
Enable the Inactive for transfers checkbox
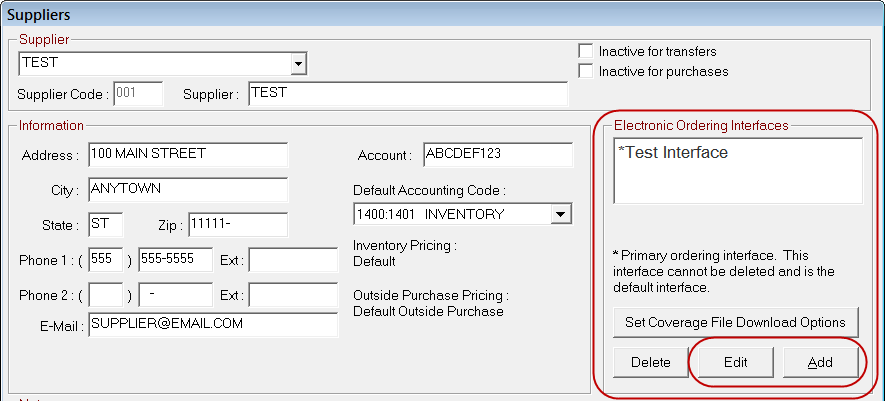[x=586, y=51]
